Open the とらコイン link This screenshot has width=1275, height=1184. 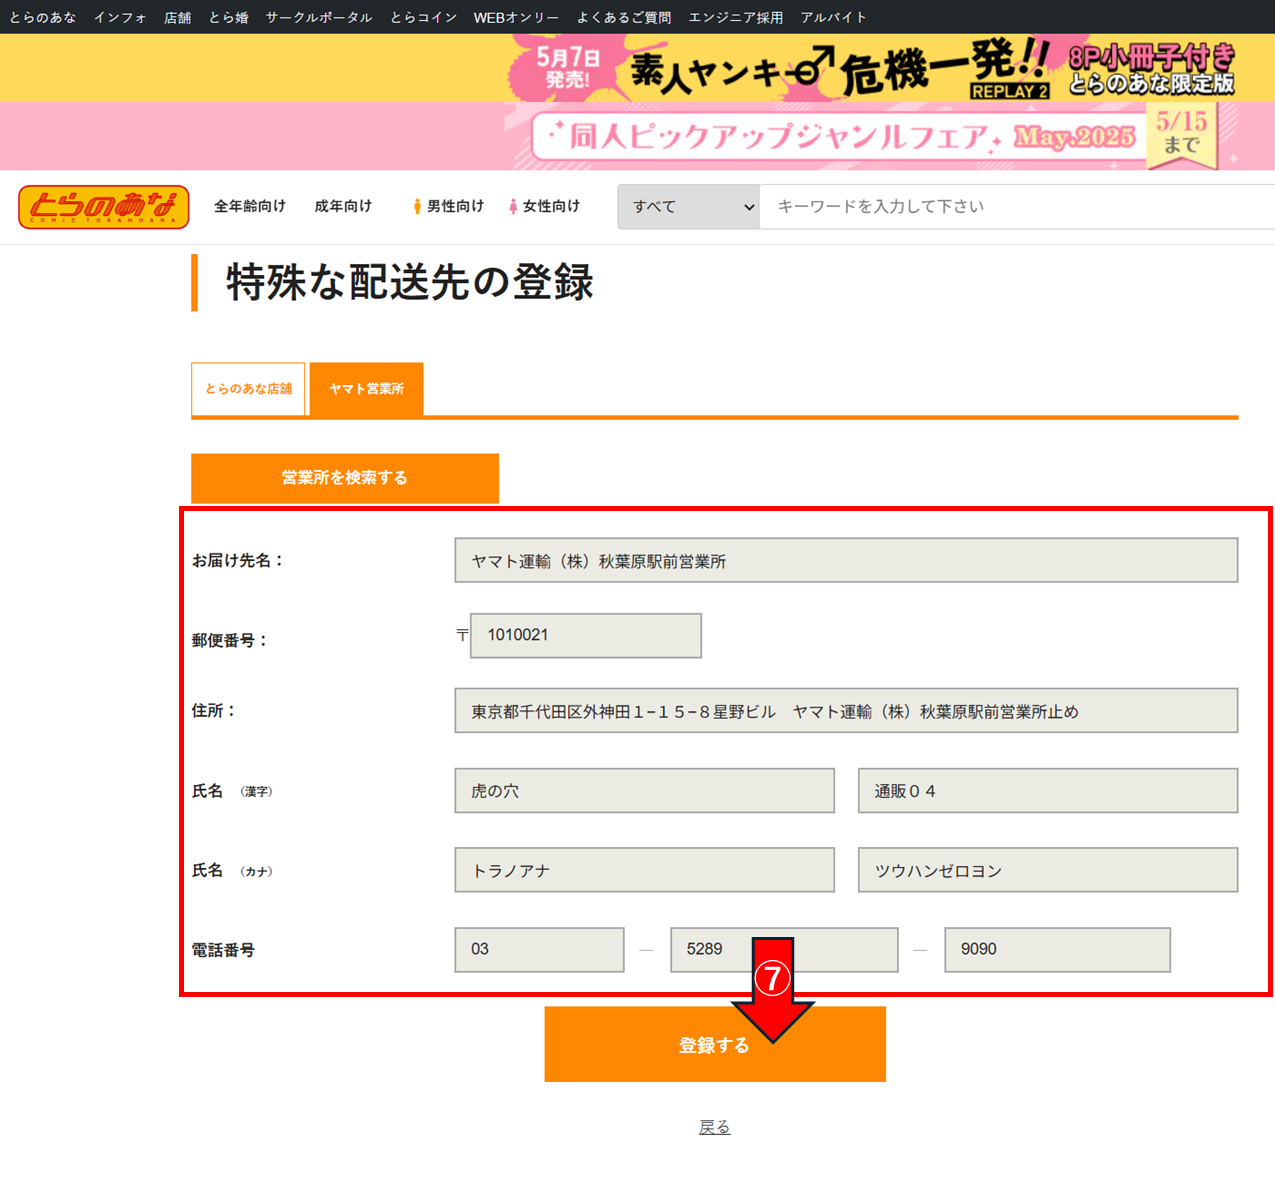[x=424, y=17]
